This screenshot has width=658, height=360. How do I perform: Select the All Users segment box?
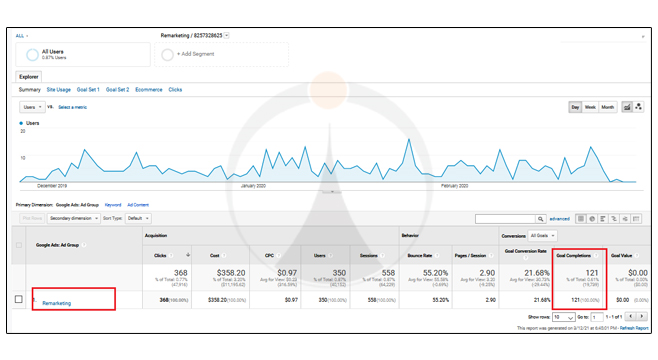[x=83, y=54]
